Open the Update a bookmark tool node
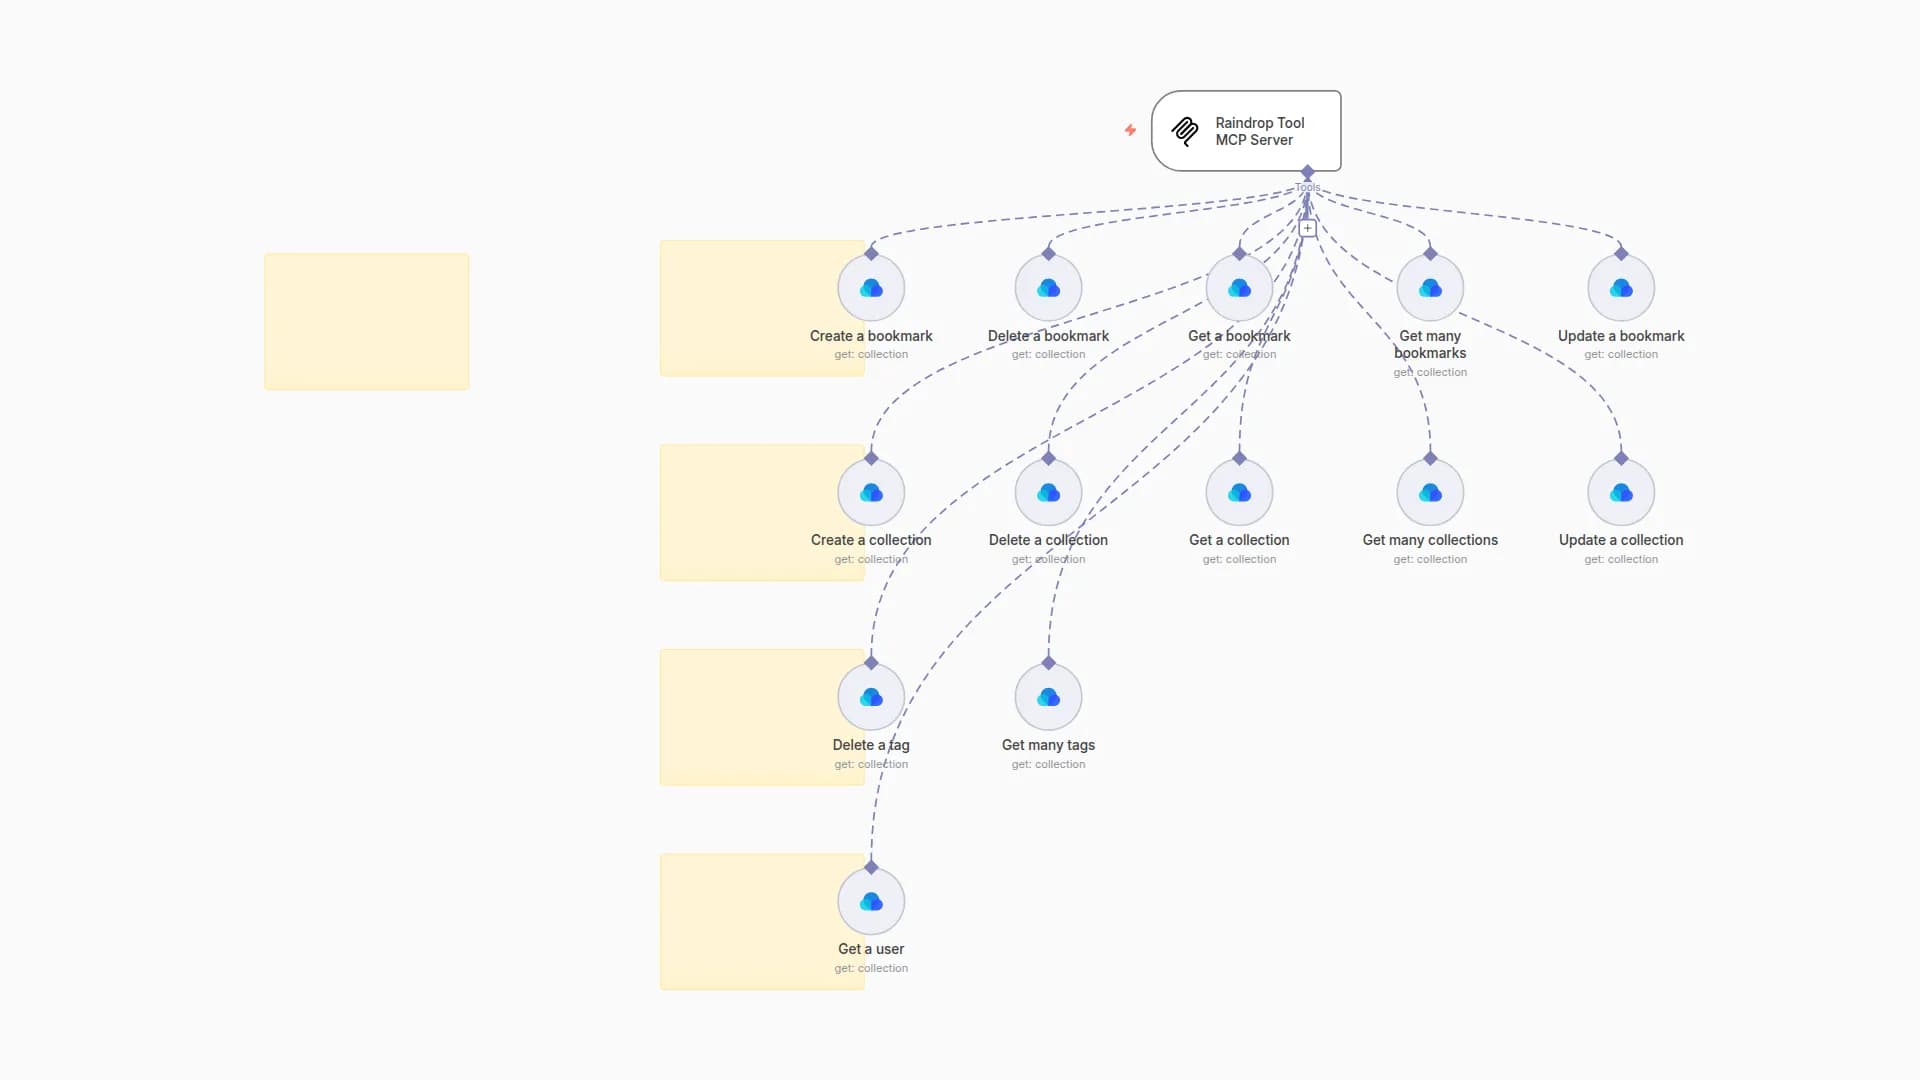 pos(1620,288)
